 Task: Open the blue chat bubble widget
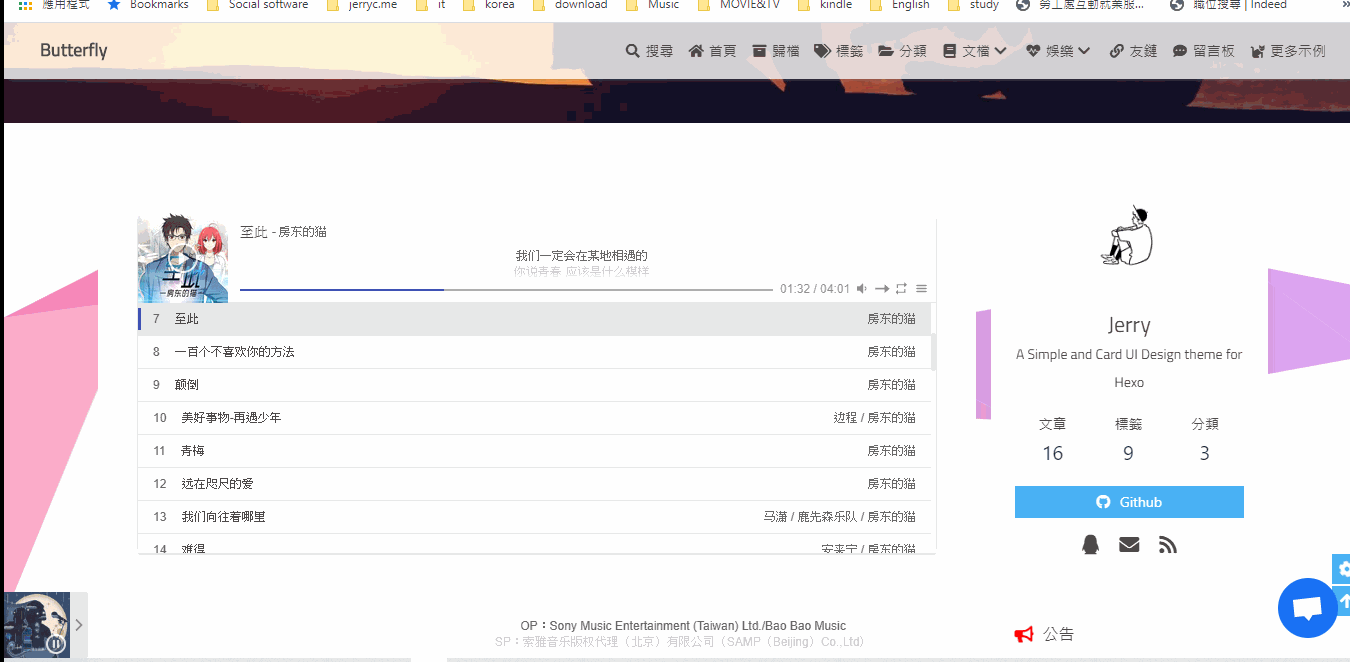(x=1307, y=608)
